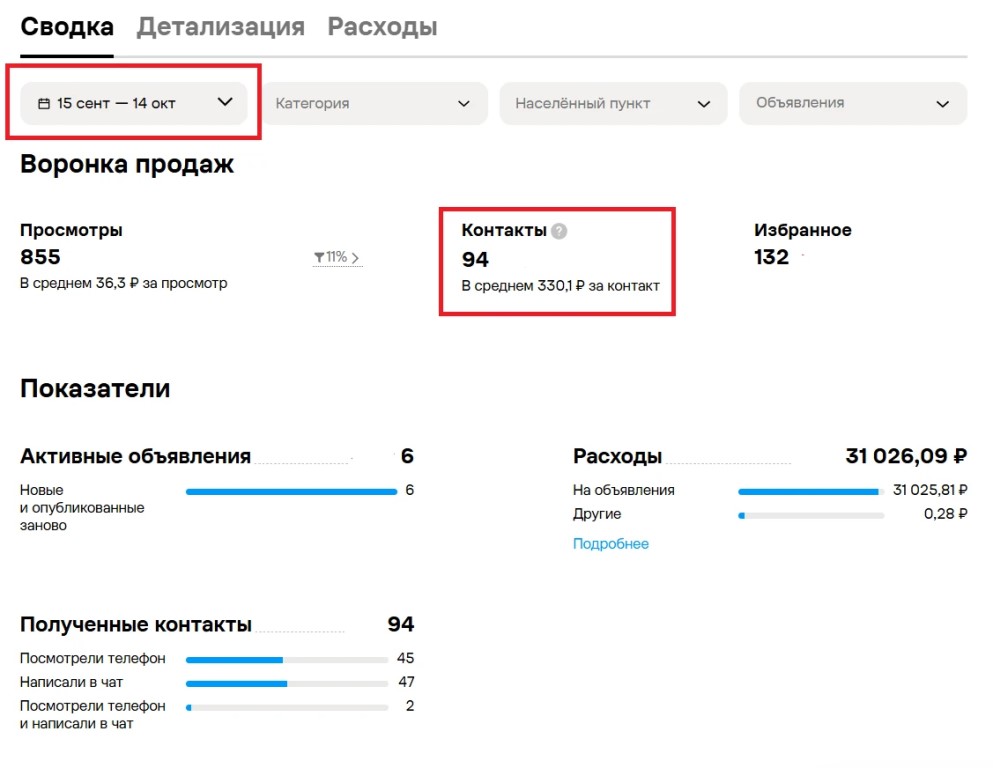Screen dimensions: 993x768
Task: Click the Посмотрели телефон progress bar with 45
Action: coord(287,660)
